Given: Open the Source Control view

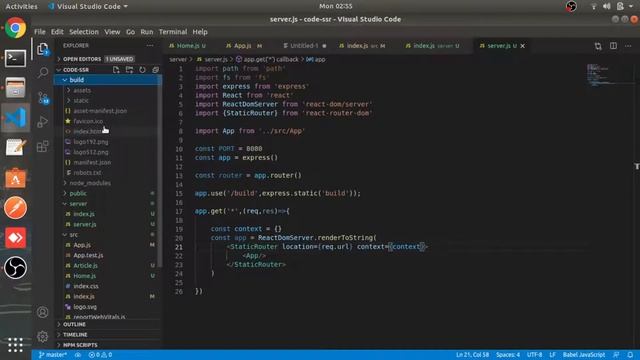Looking at the screenshot, I should [x=42, y=98].
